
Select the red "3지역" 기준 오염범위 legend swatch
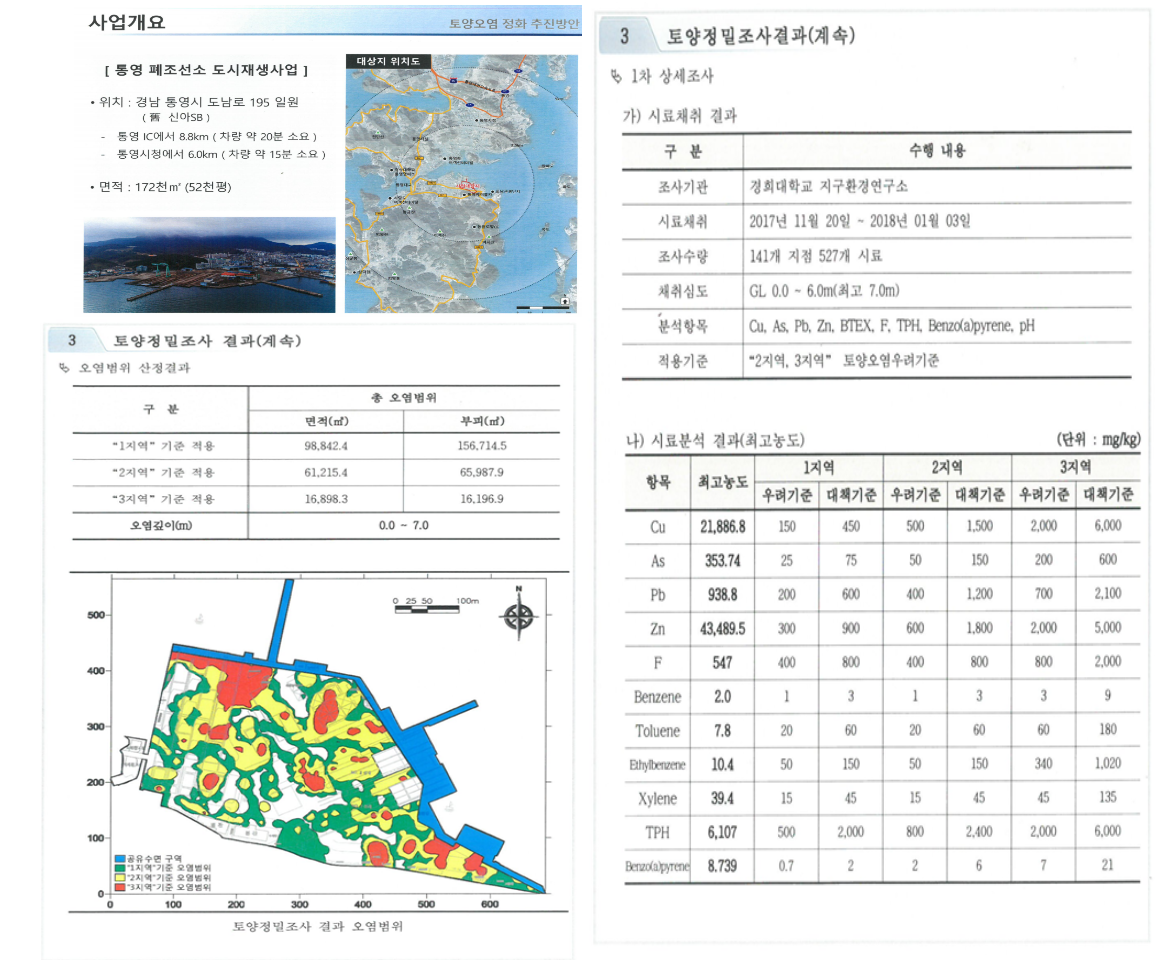click(x=120, y=887)
